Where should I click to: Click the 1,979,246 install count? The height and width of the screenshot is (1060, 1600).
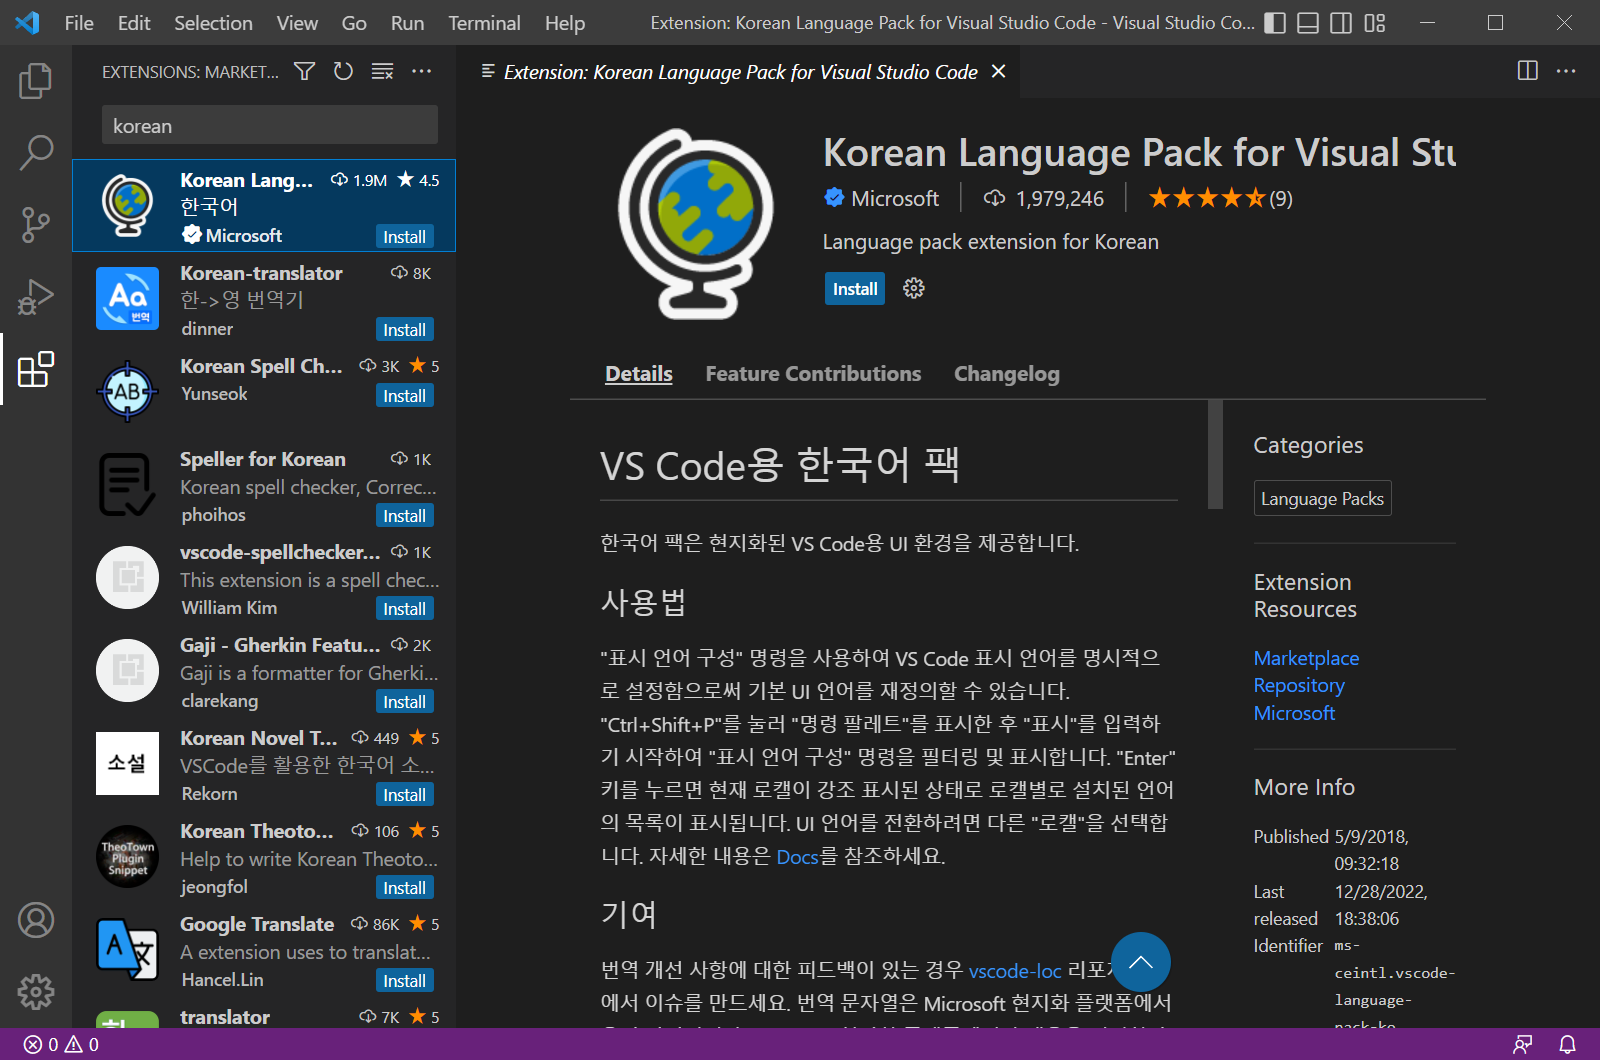[1044, 199]
